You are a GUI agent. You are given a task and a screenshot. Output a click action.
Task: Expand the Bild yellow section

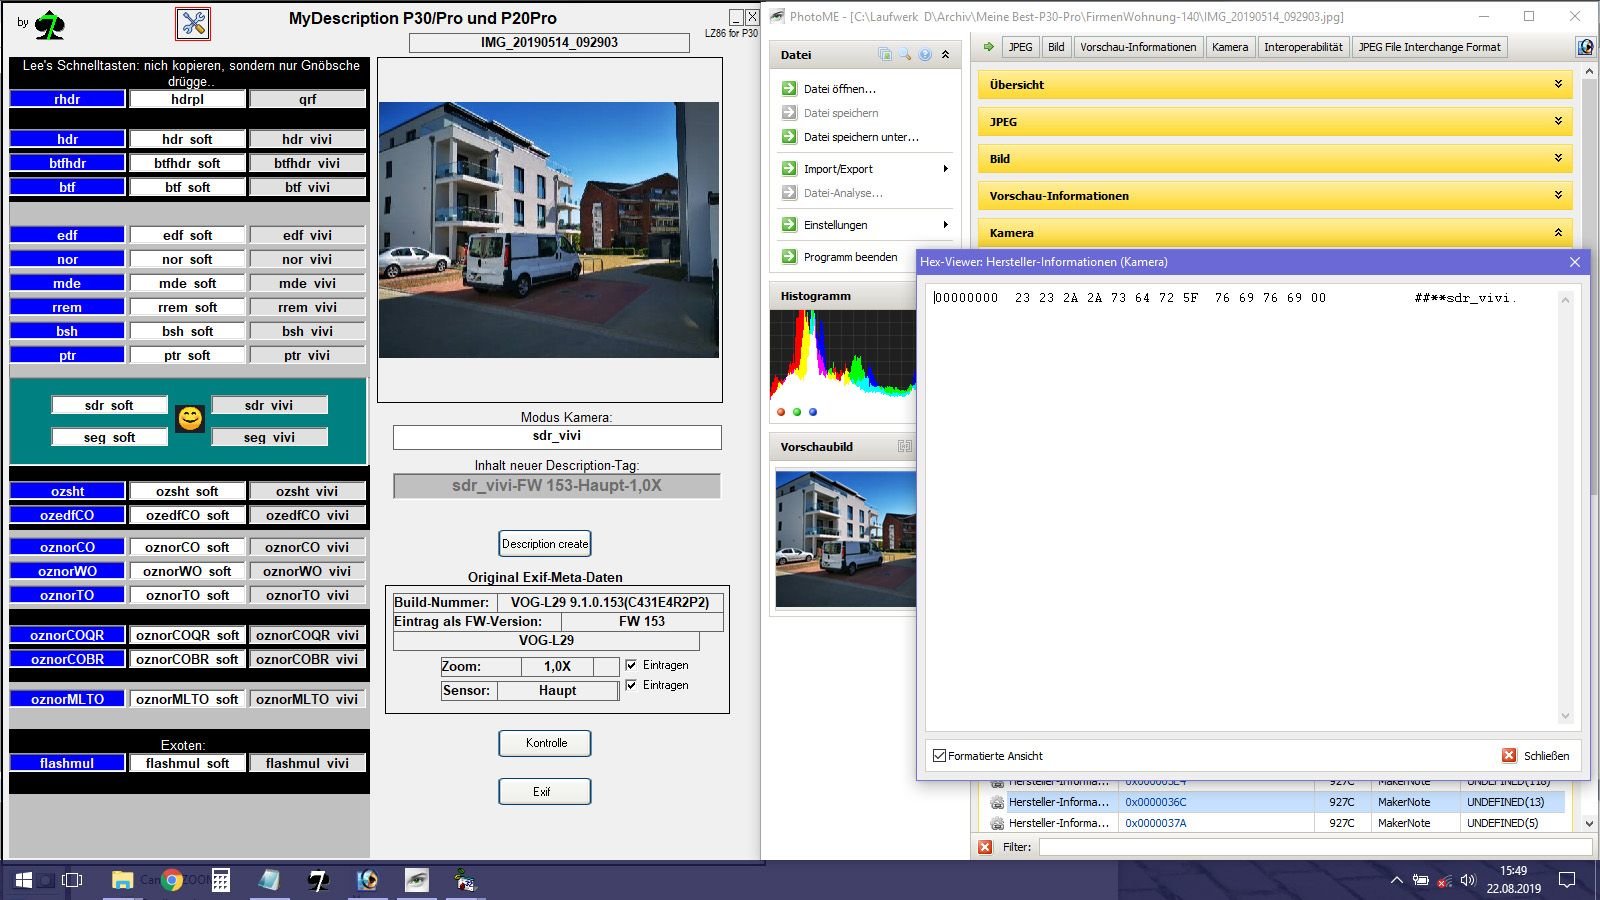tap(1275, 159)
